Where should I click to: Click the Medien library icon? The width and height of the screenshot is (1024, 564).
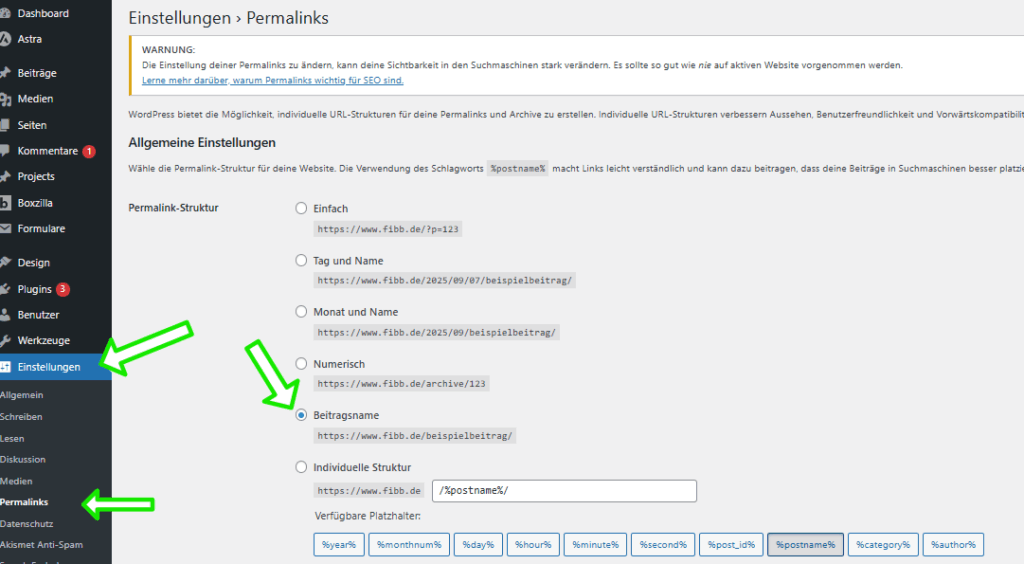point(5,99)
